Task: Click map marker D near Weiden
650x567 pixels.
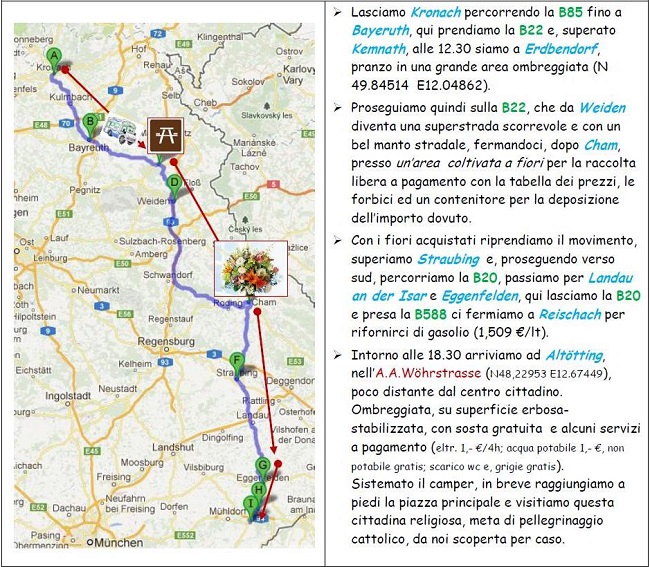Action: tap(175, 186)
